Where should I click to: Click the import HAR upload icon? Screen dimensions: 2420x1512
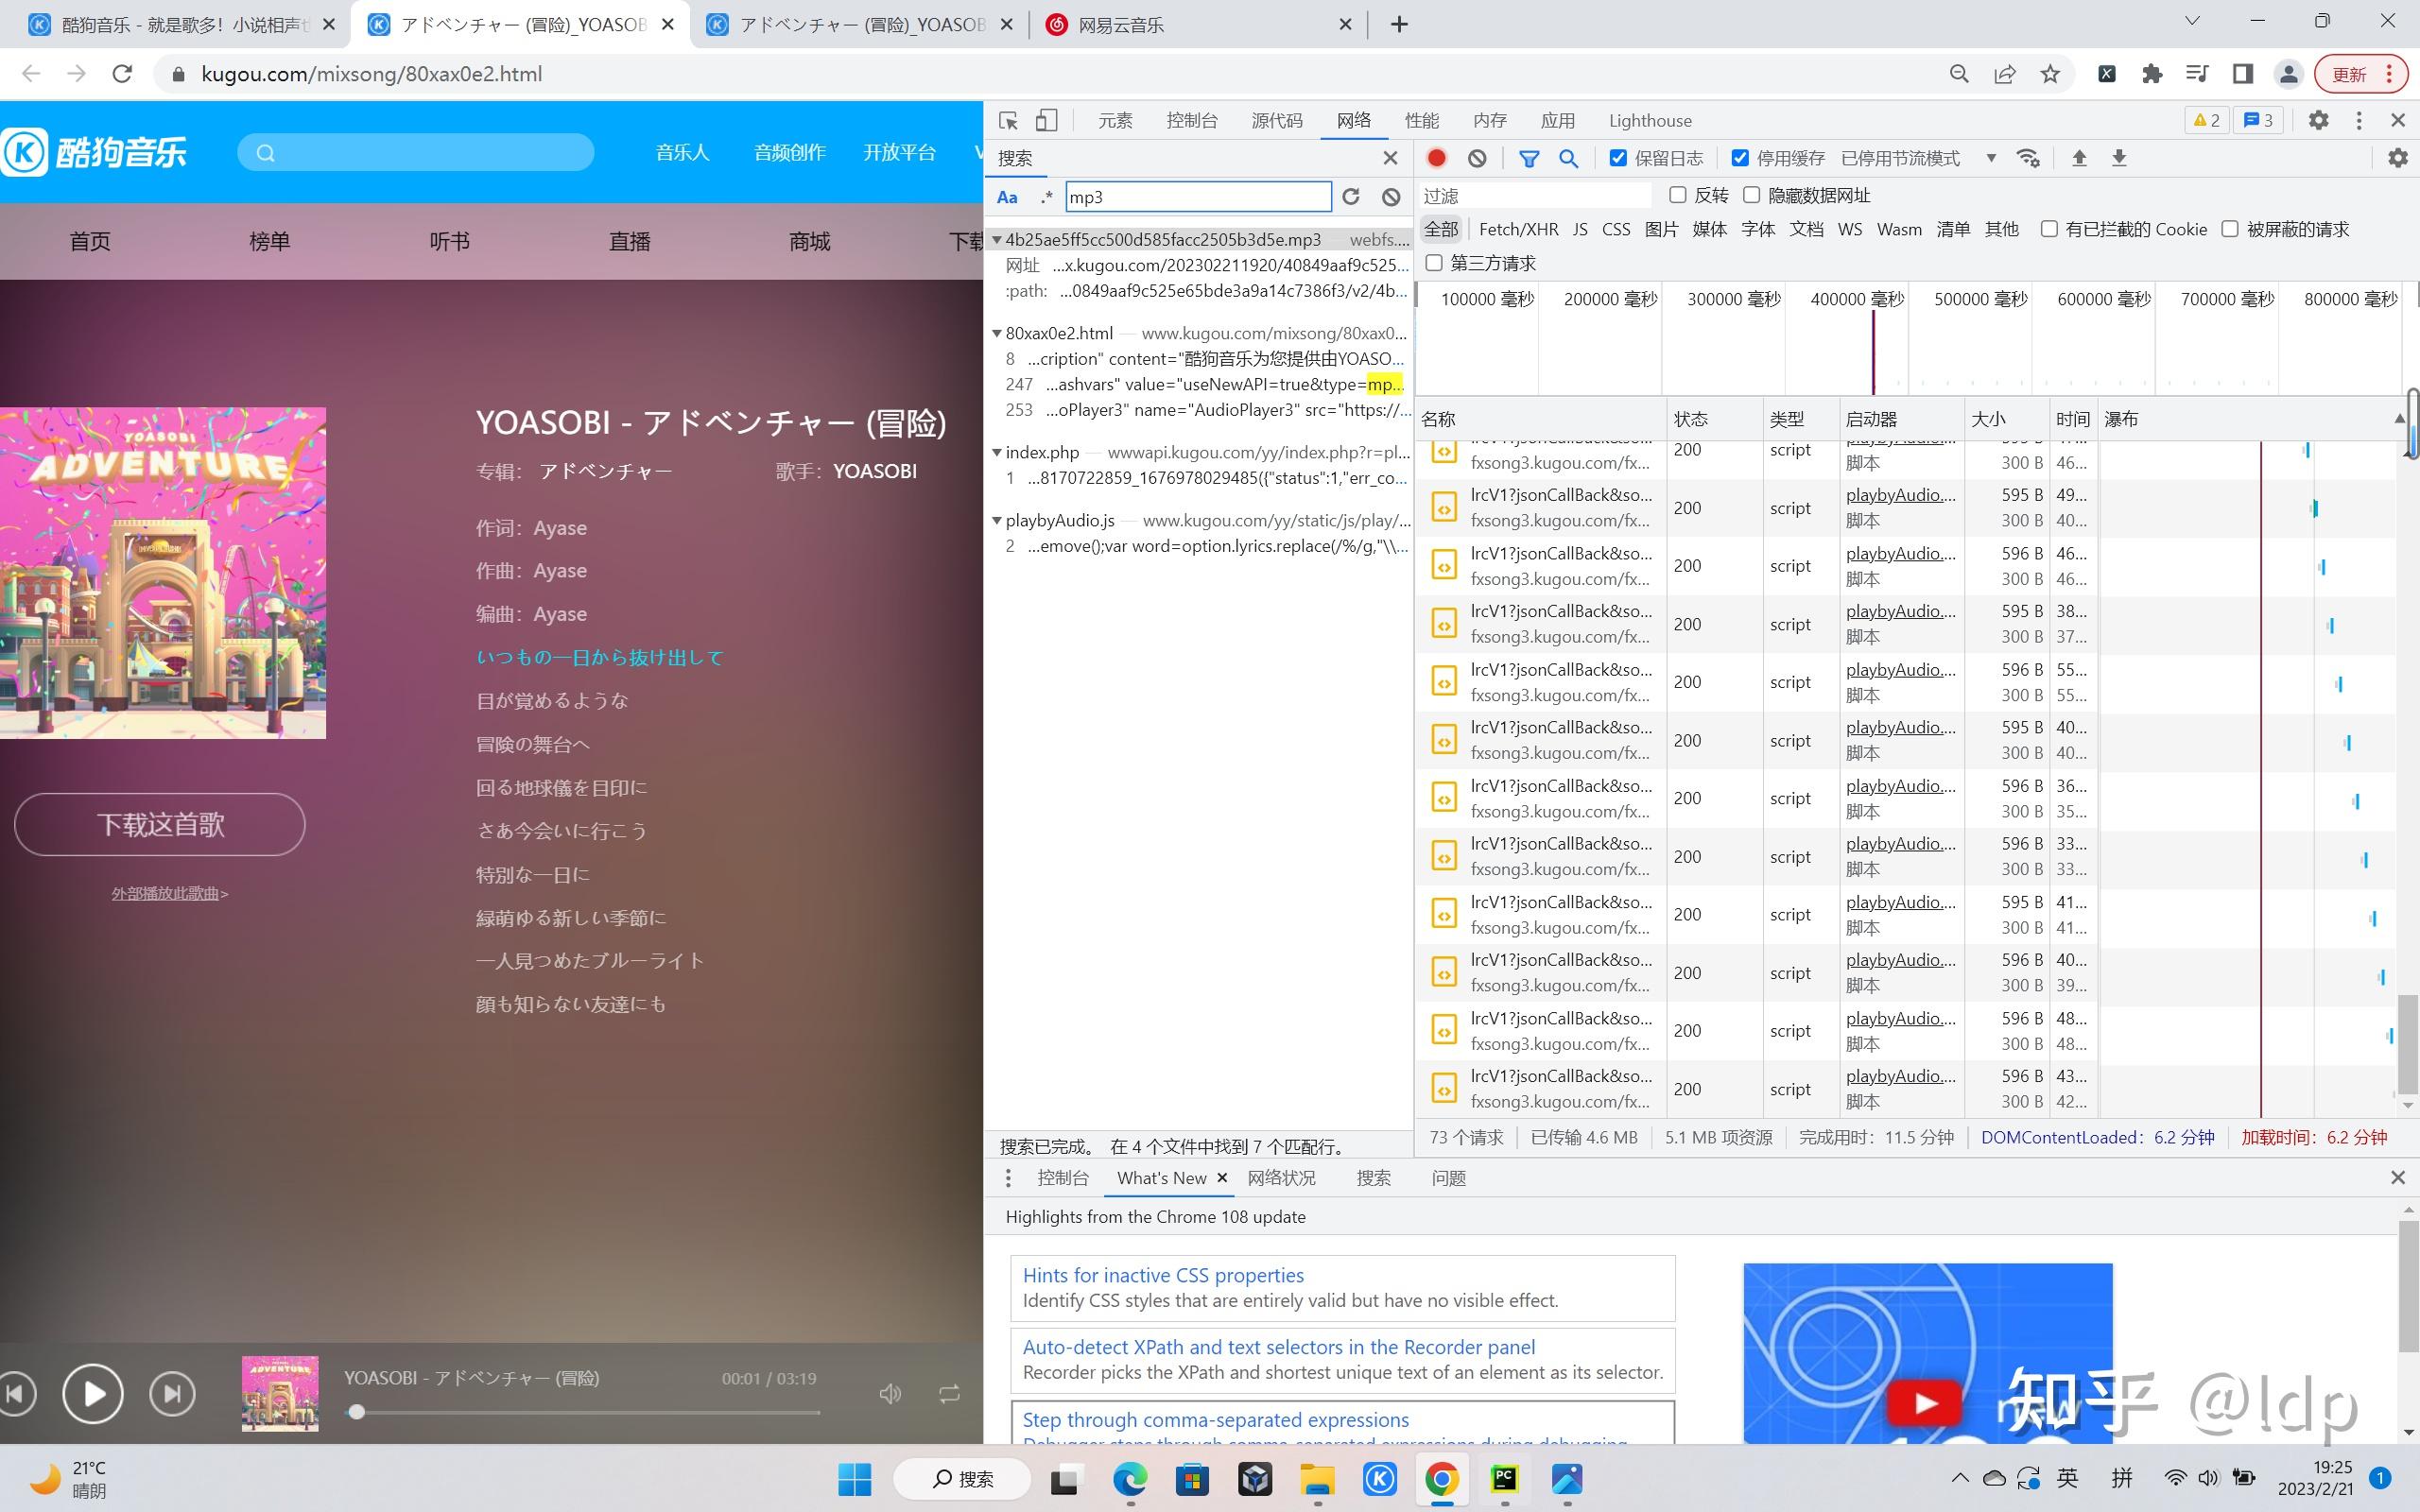click(x=2079, y=158)
